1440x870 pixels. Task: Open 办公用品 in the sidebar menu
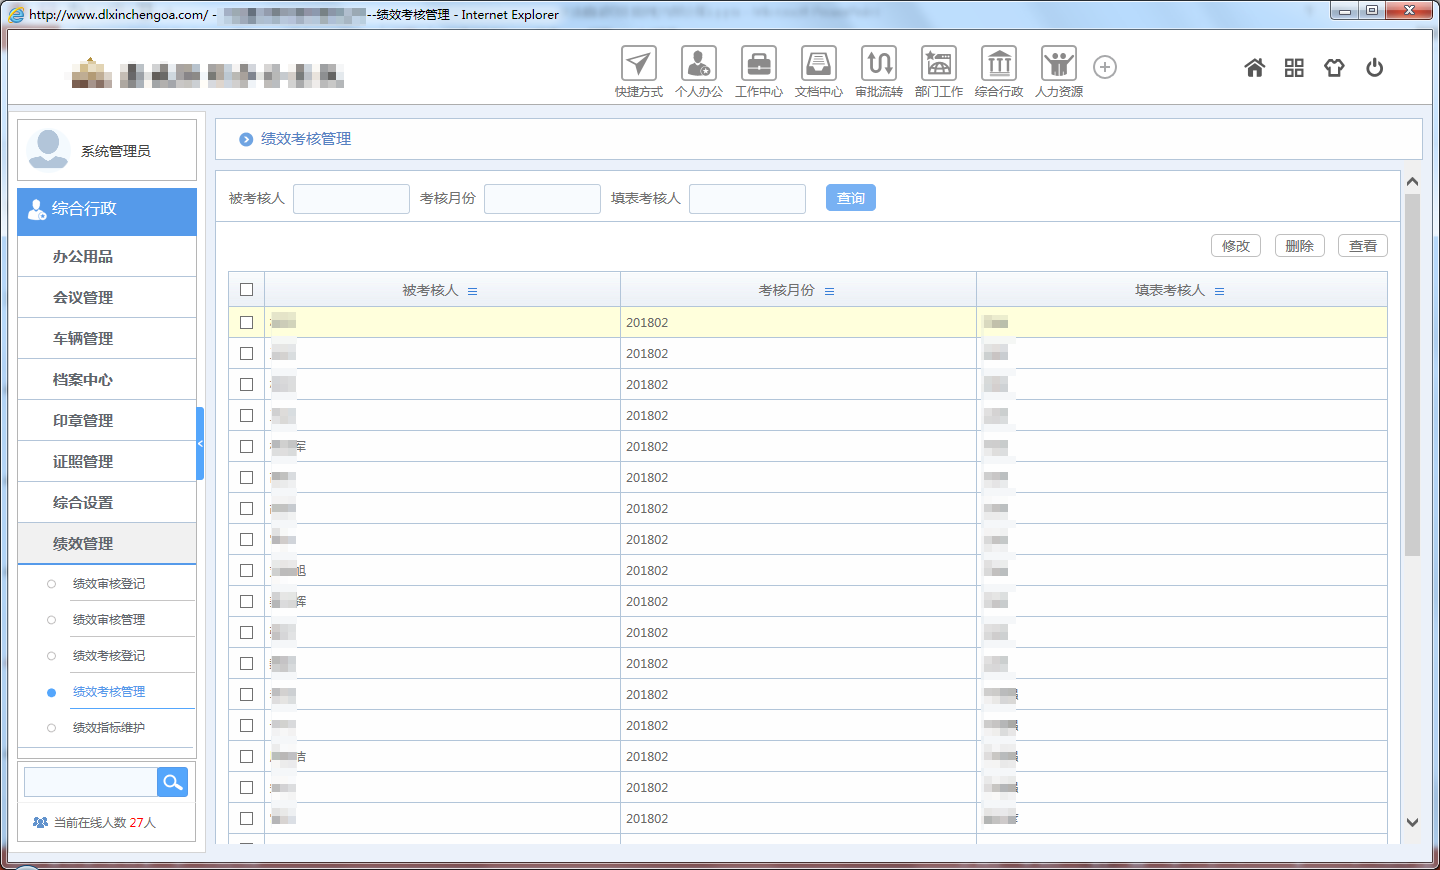[x=83, y=257]
